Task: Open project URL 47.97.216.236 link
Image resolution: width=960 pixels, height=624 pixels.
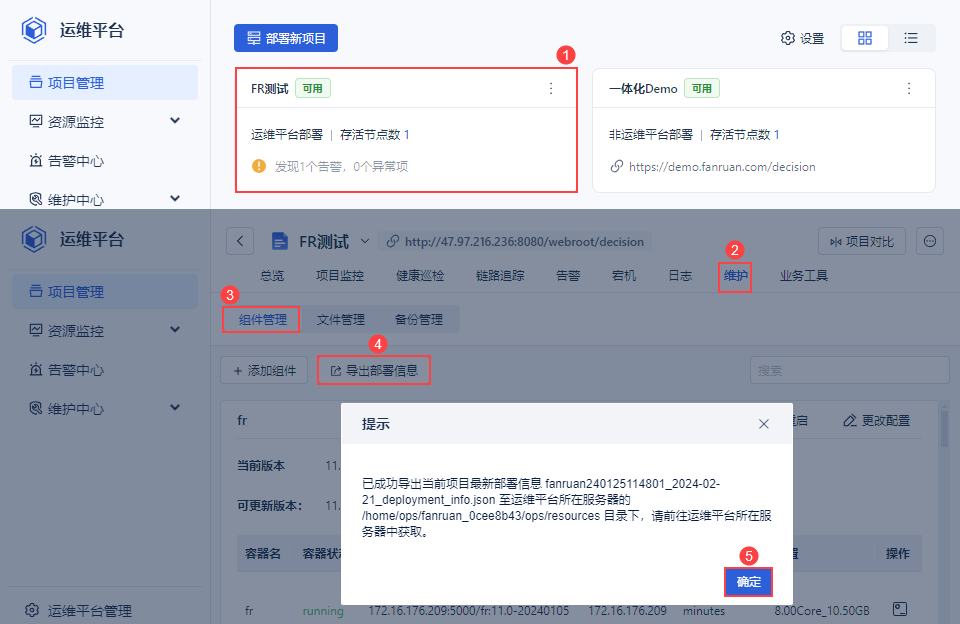Action: (524, 242)
